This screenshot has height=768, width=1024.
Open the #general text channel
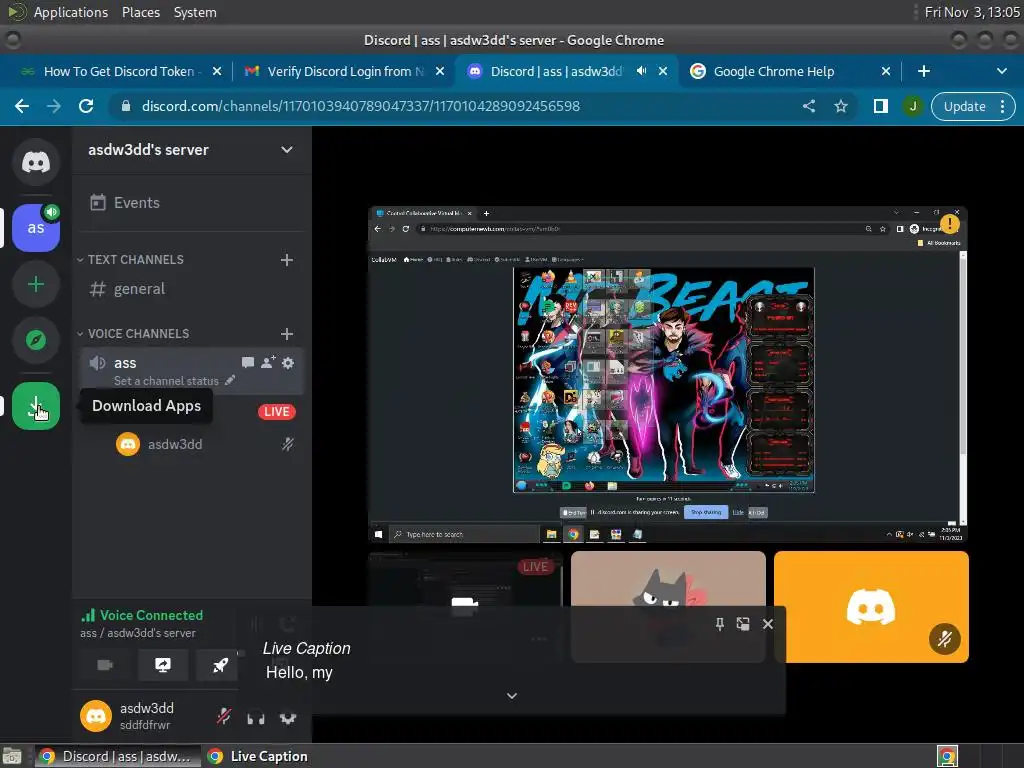click(191, 289)
